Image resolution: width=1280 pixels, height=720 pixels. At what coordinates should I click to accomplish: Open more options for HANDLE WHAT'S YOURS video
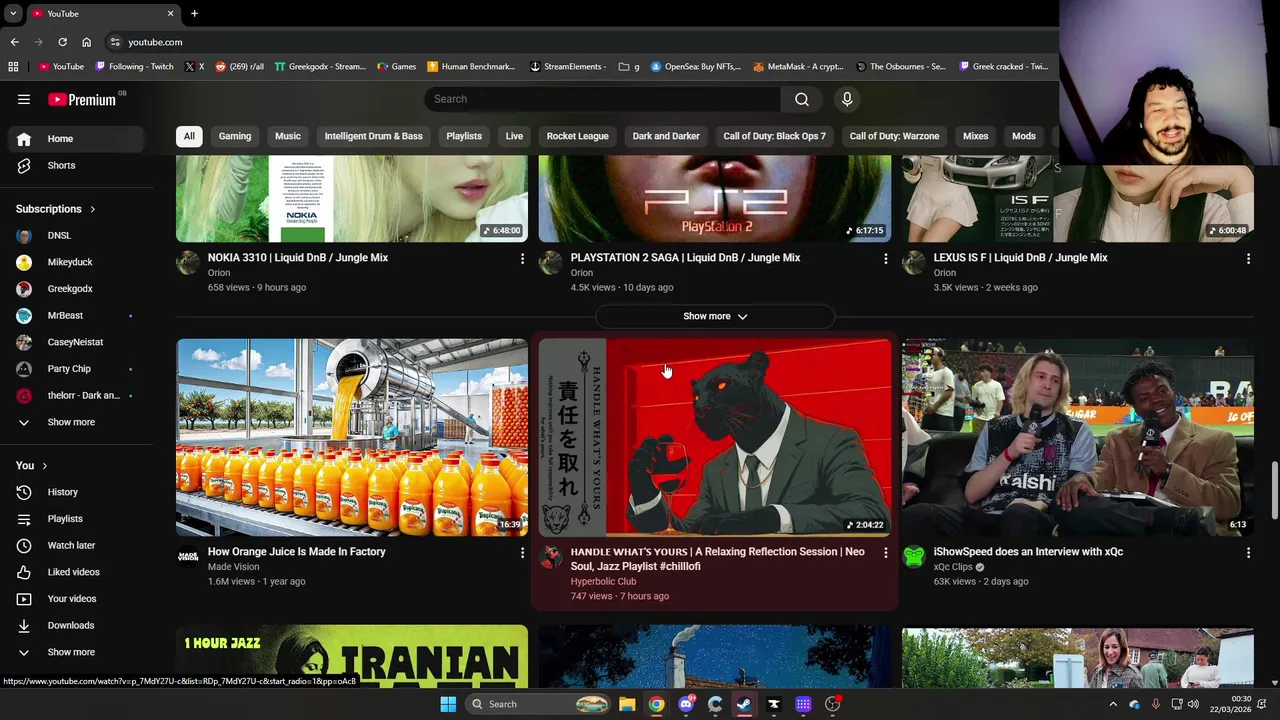click(x=885, y=553)
